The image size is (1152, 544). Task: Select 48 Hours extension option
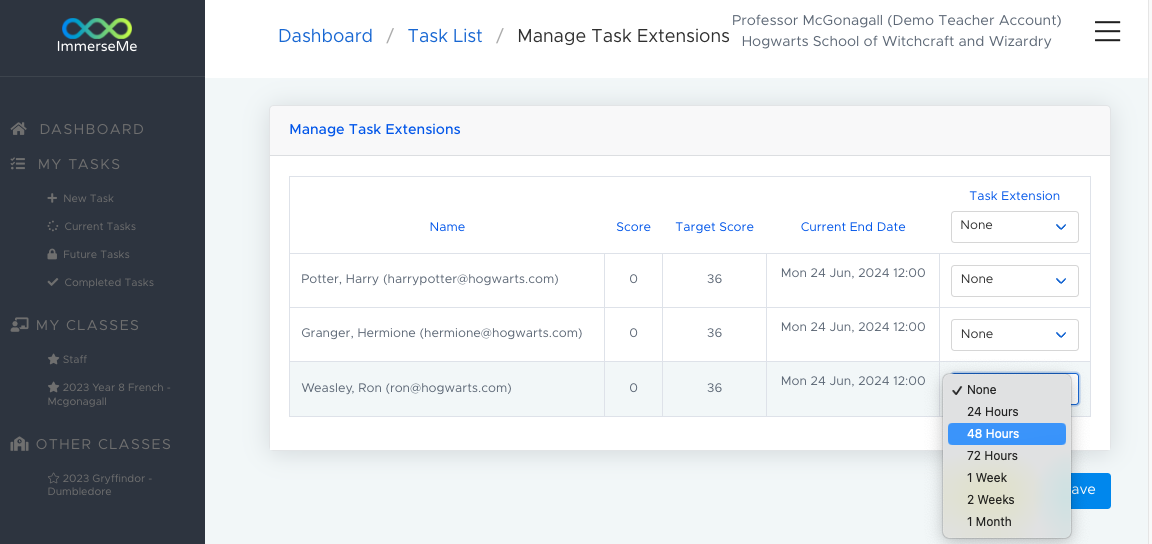click(1007, 434)
